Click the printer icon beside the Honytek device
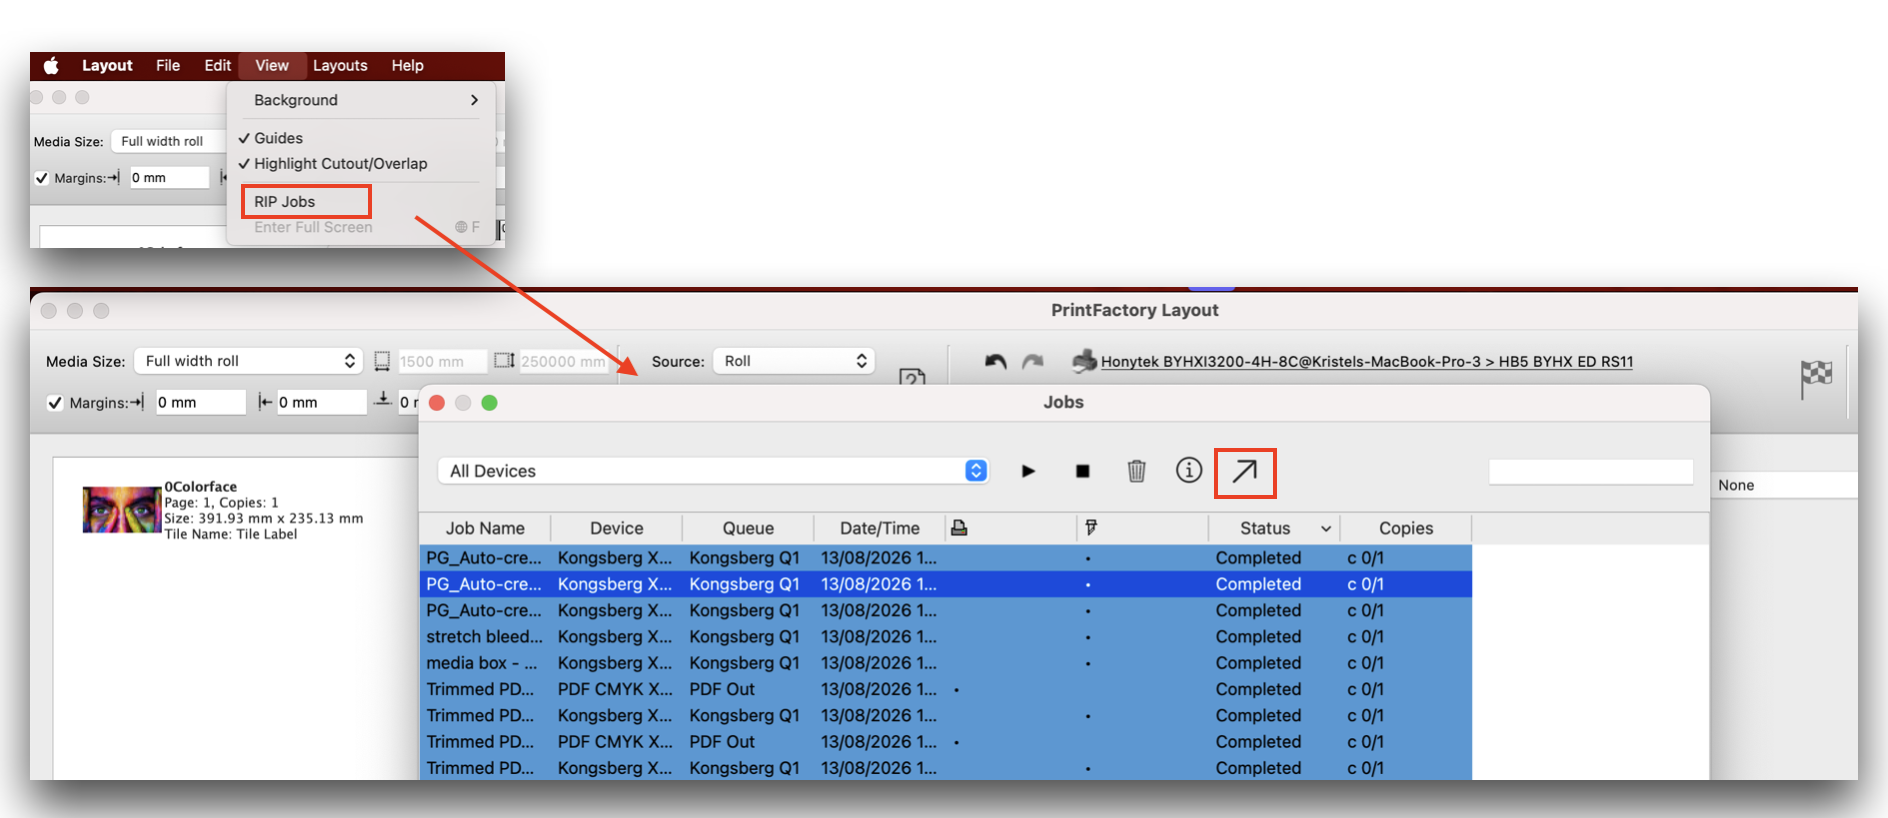 (1084, 361)
